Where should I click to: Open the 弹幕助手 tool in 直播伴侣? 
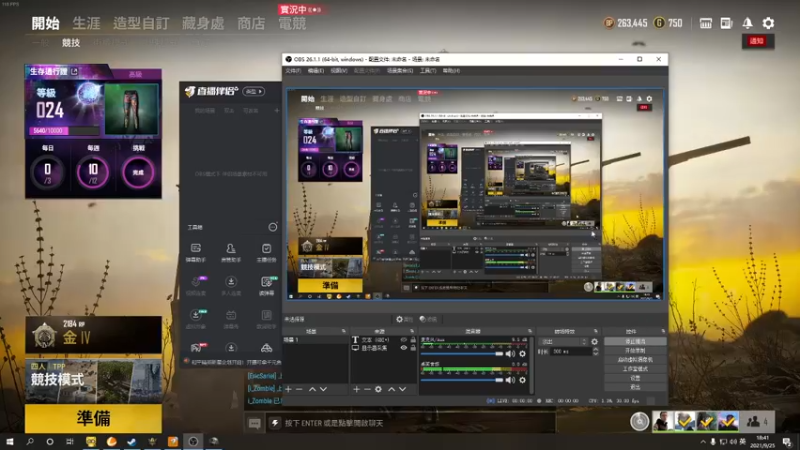(195, 253)
